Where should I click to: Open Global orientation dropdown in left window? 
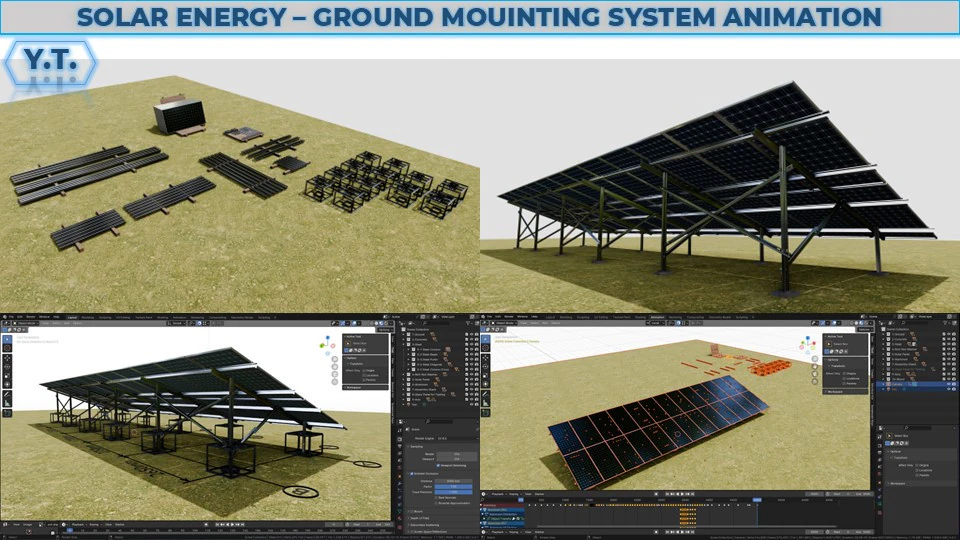pyautogui.click(x=176, y=323)
